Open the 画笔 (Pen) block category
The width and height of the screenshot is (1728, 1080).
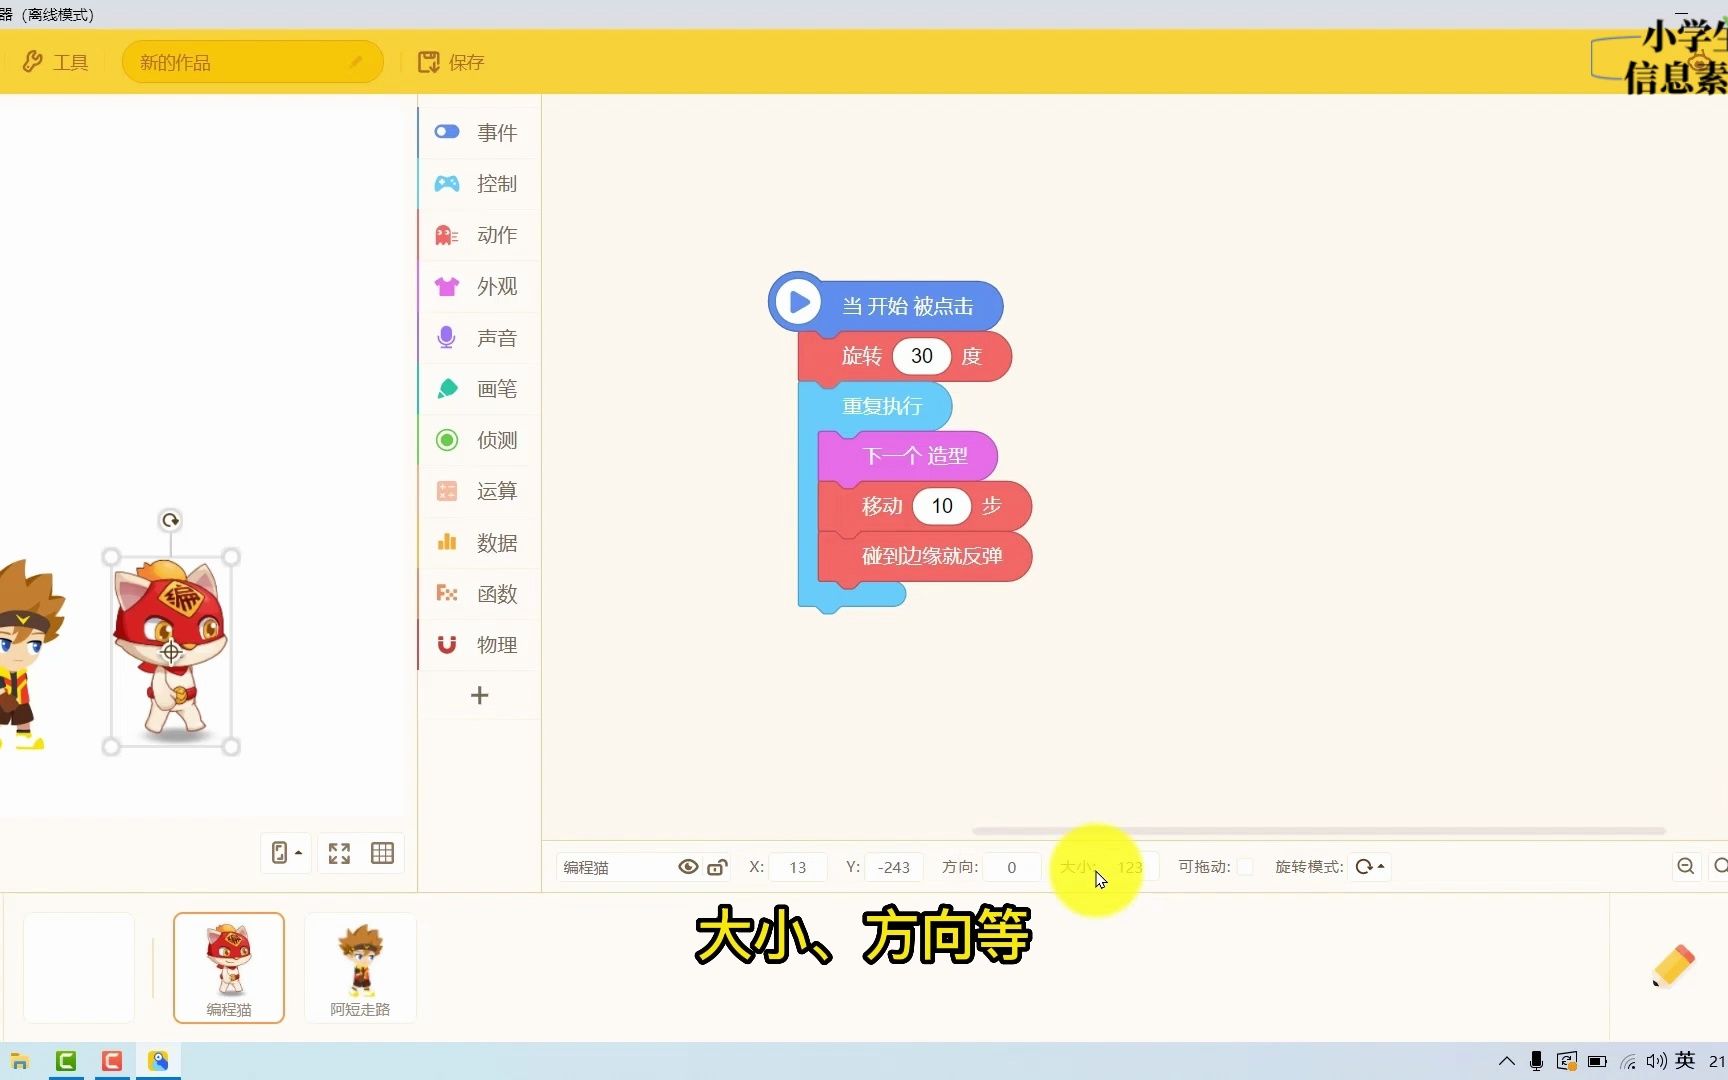(x=477, y=388)
